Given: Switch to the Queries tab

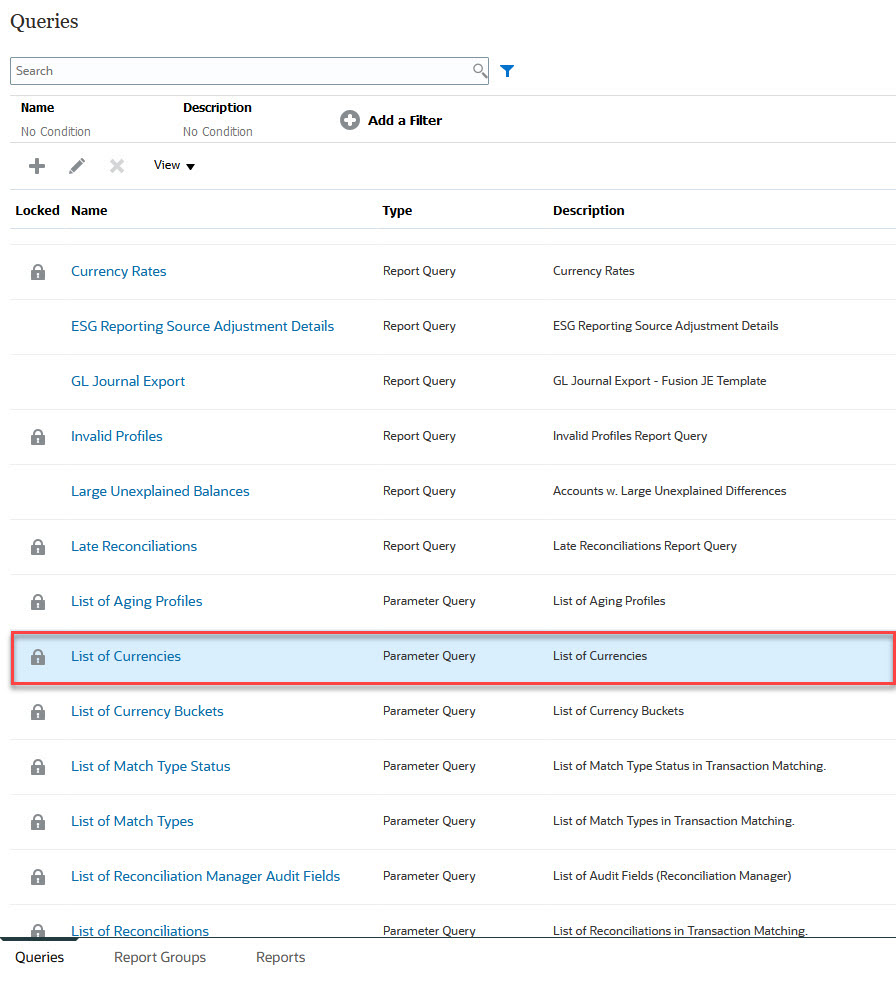Looking at the screenshot, I should (x=40, y=957).
